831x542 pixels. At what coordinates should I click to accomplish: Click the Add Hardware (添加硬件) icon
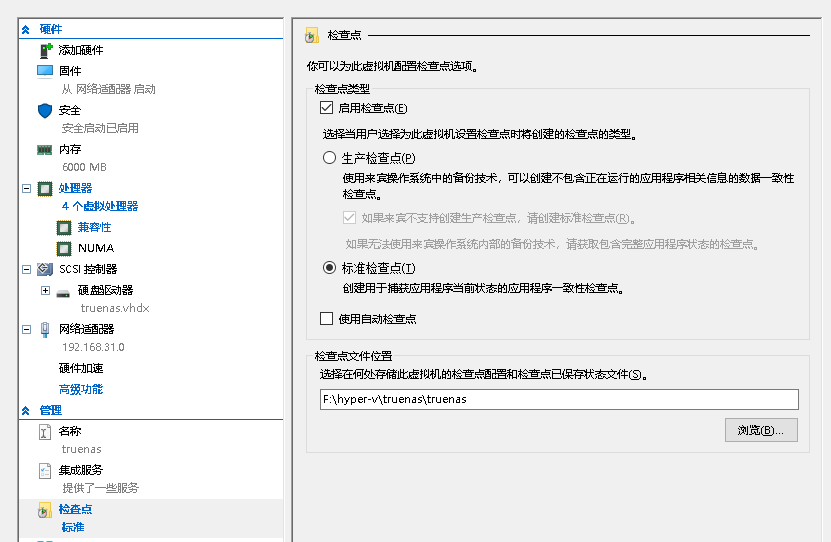point(45,50)
